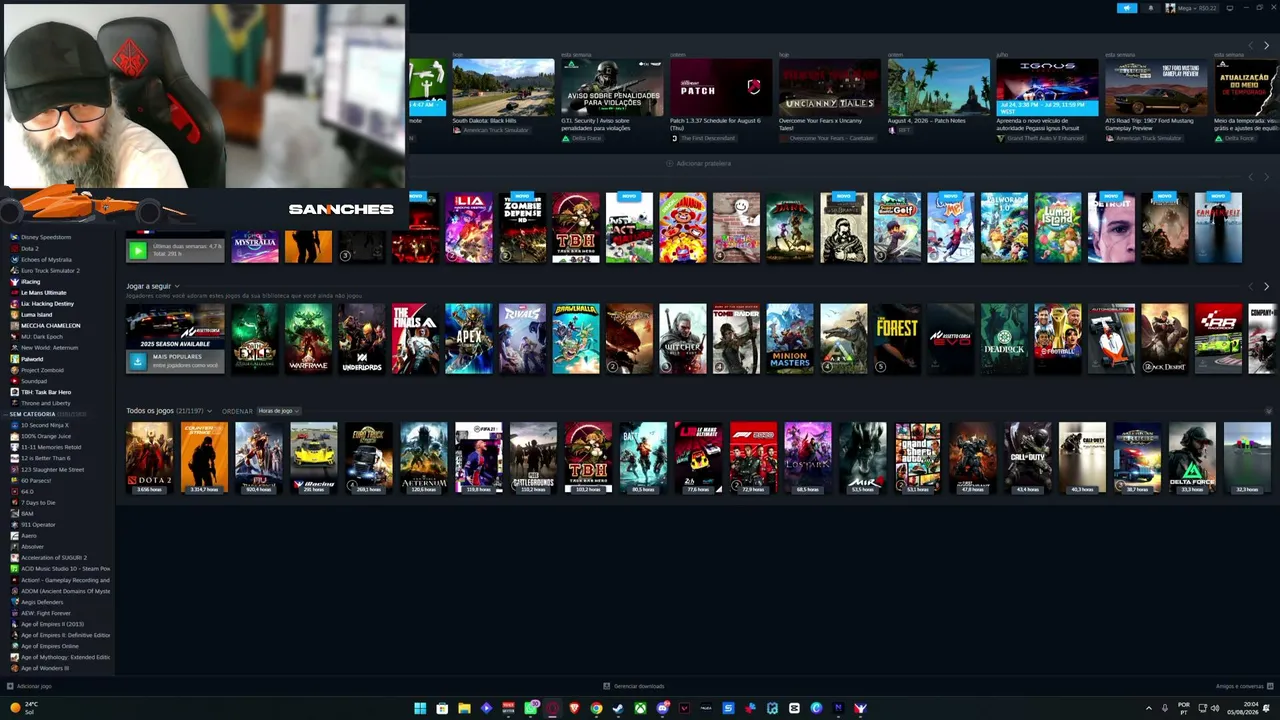Open Google Chrome from the taskbar
This screenshot has height=720, width=1280.
[x=596, y=708]
